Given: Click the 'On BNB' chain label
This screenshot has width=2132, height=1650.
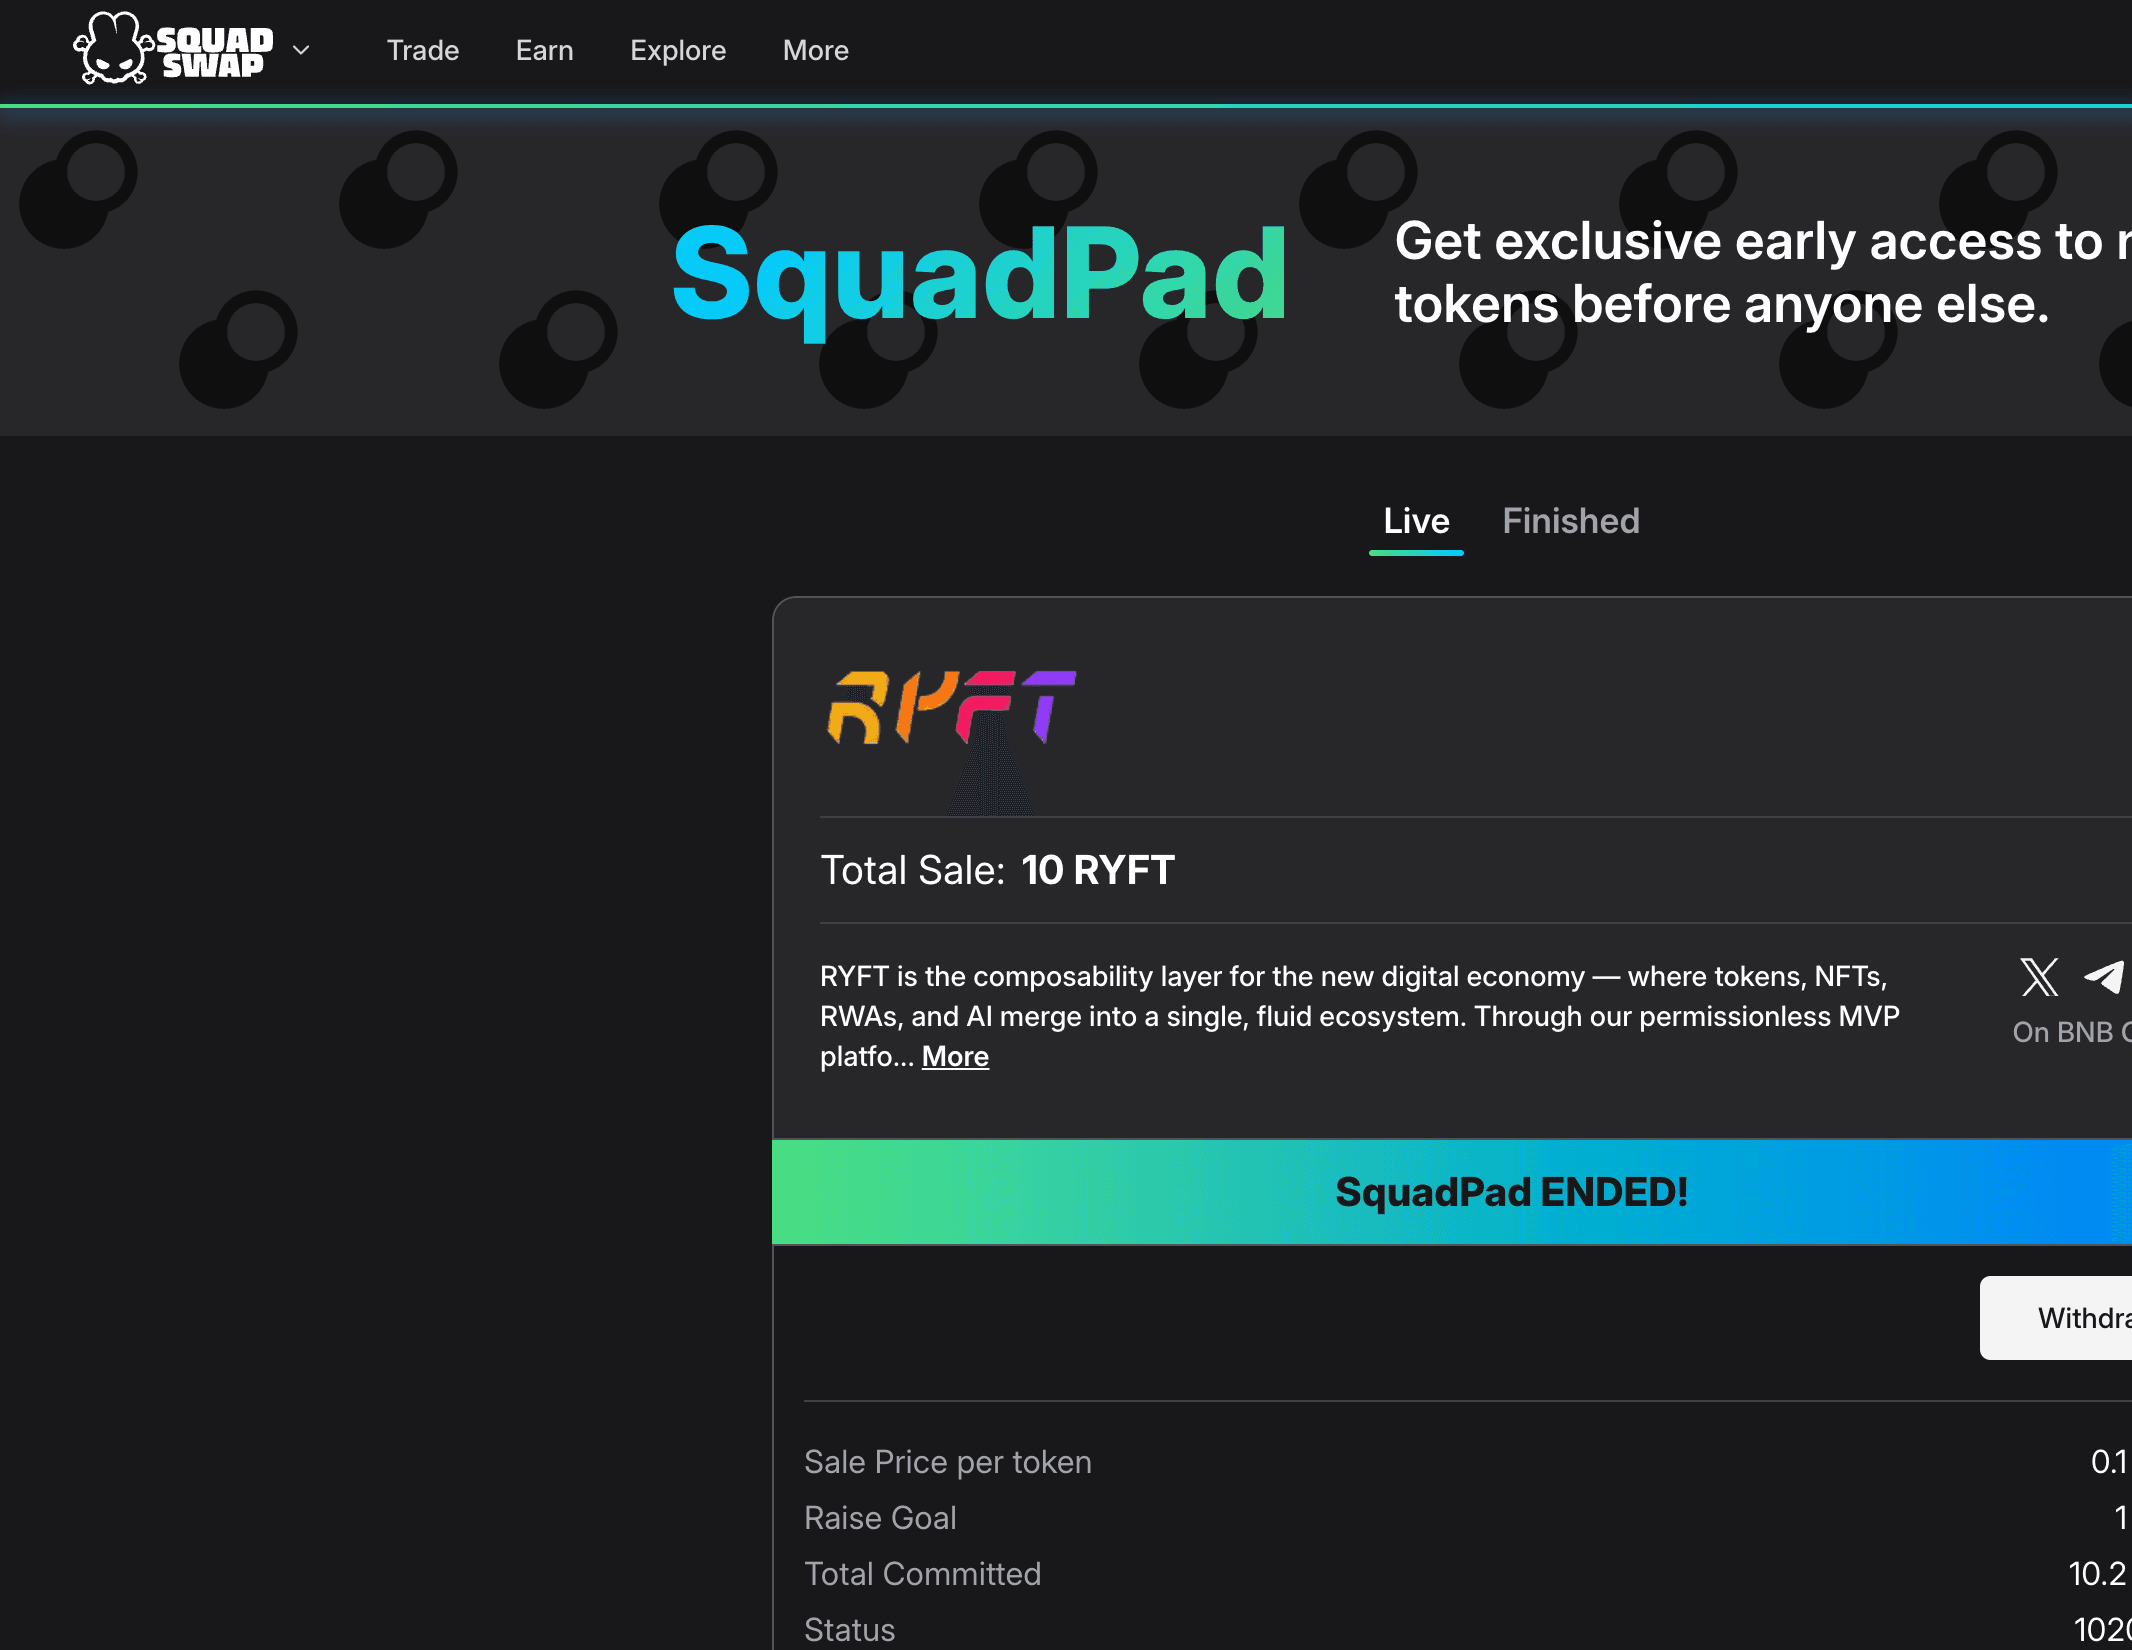Looking at the screenshot, I should (2072, 1032).
